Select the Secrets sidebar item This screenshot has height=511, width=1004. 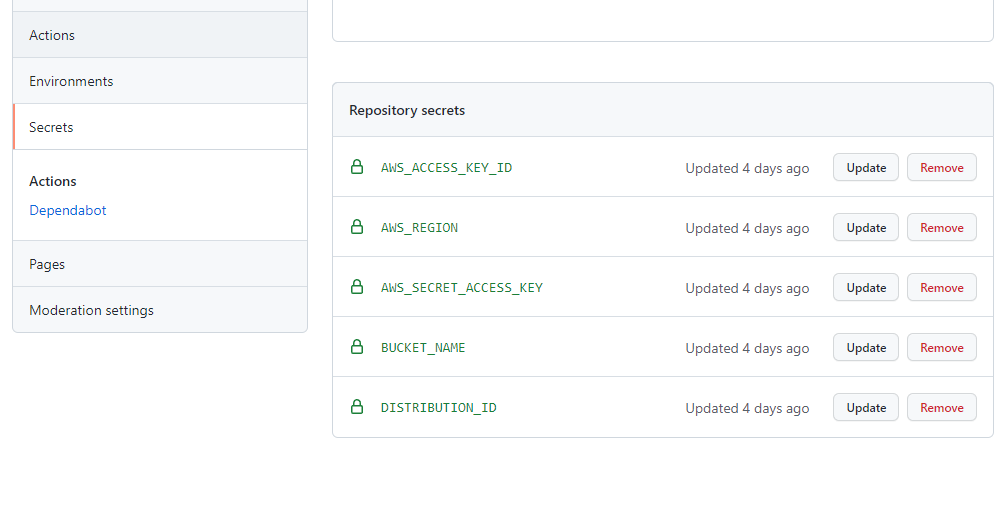click(x=160, y=127)
